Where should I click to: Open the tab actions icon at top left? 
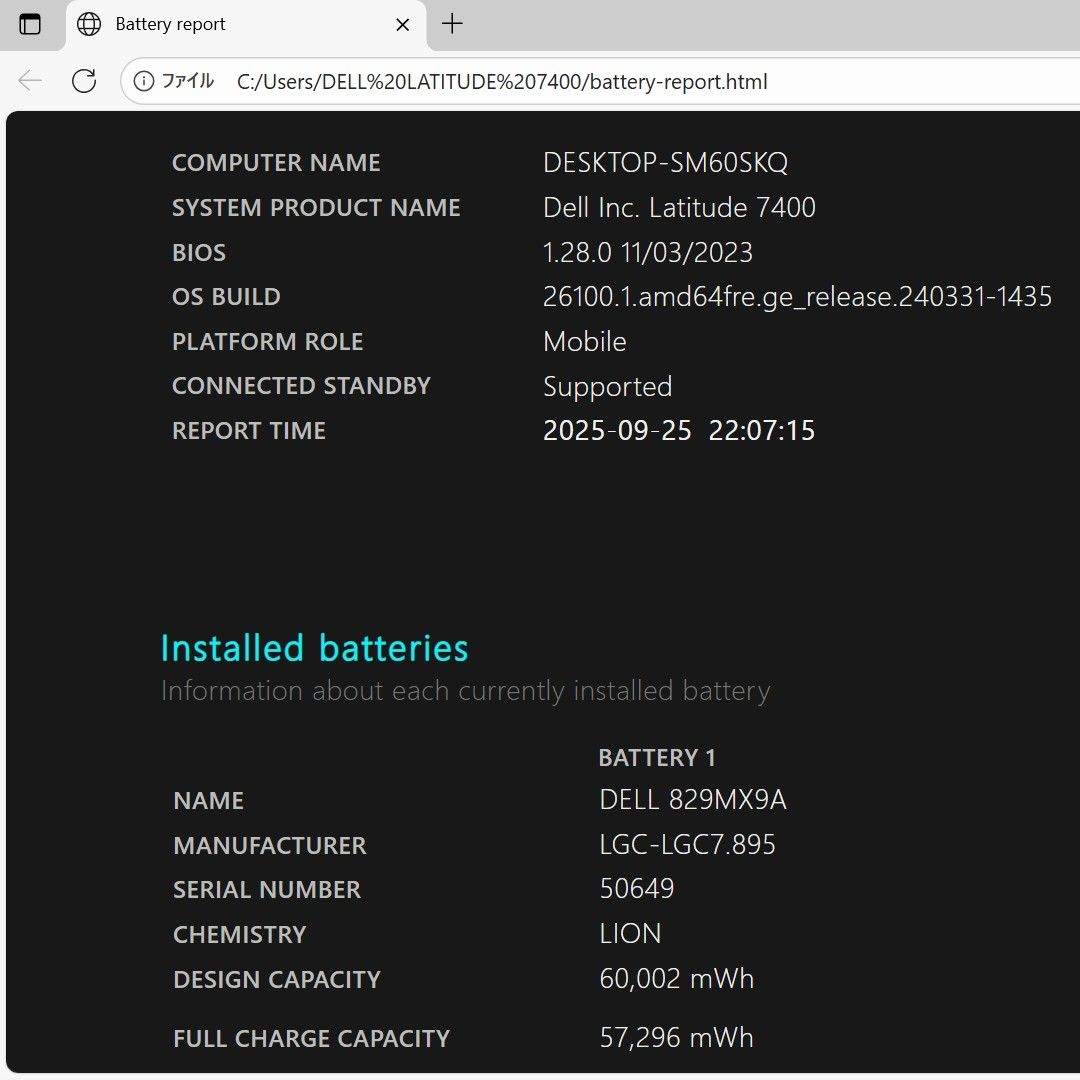[31, 24]
